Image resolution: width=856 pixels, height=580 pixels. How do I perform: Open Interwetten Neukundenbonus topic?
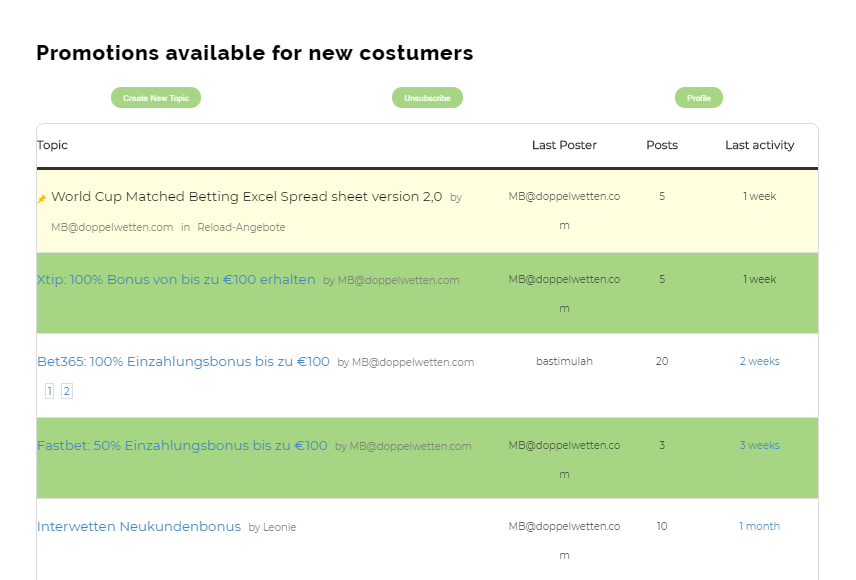point(139,527)
